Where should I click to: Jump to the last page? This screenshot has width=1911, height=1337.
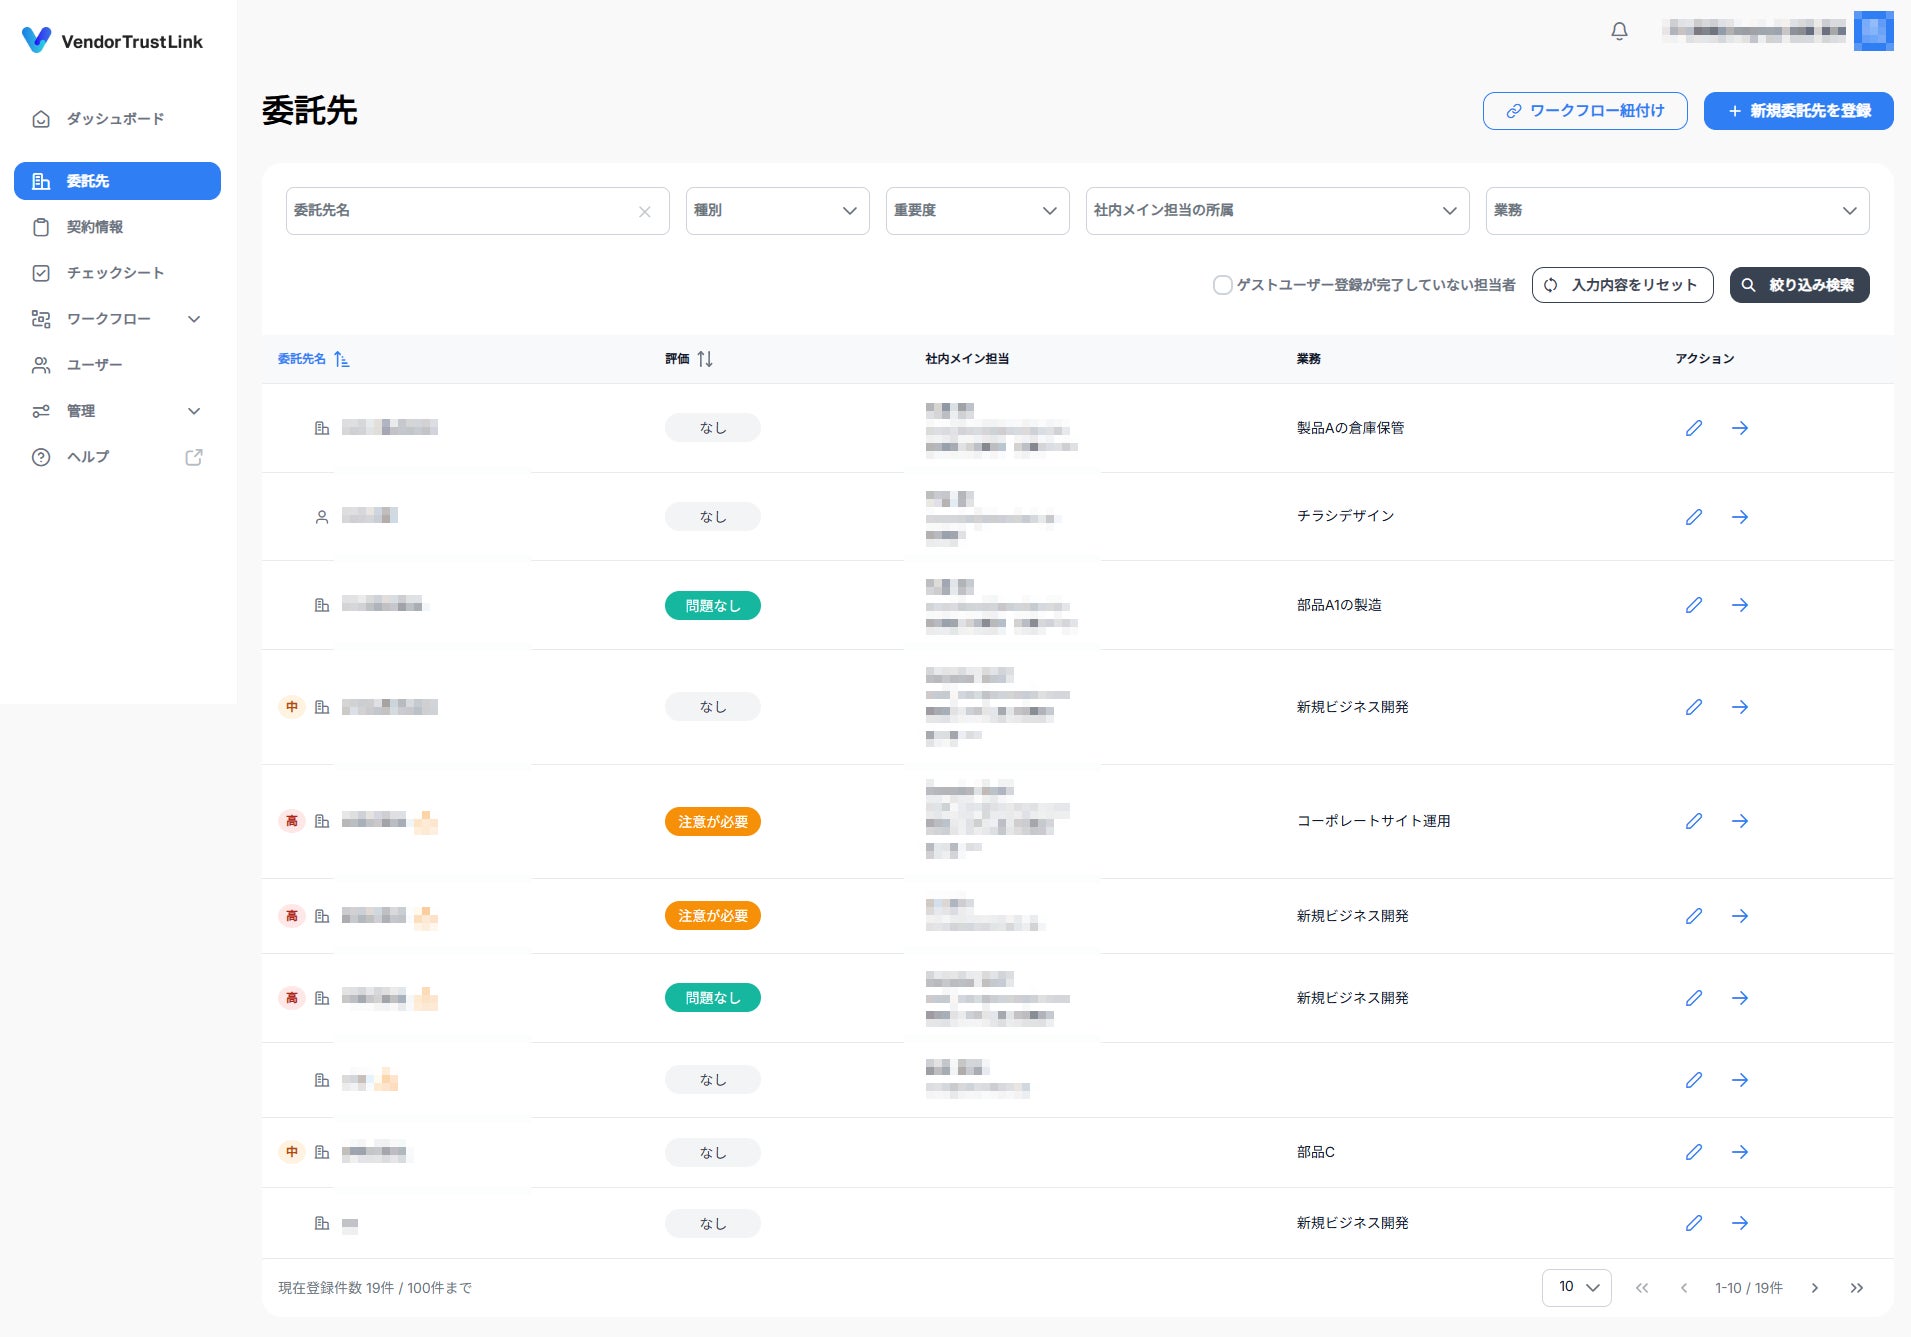point(1856,1288)
